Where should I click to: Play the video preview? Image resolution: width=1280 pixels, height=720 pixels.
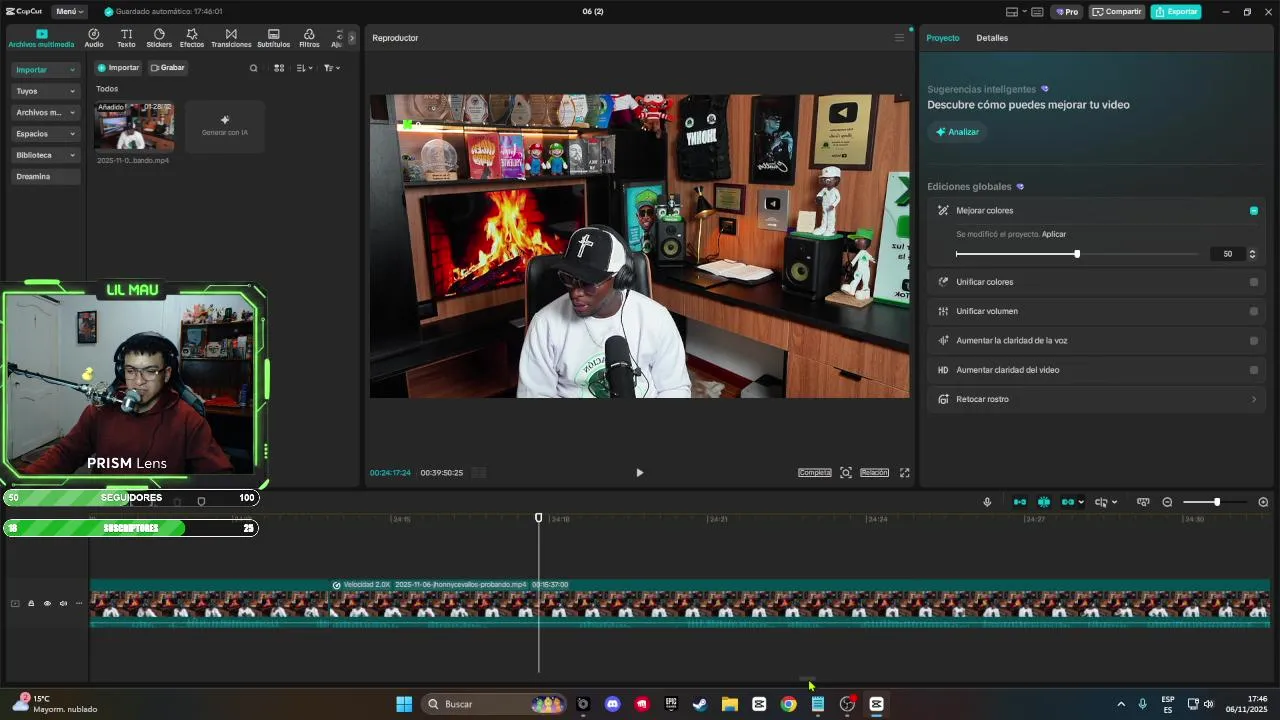coord(640,473)
